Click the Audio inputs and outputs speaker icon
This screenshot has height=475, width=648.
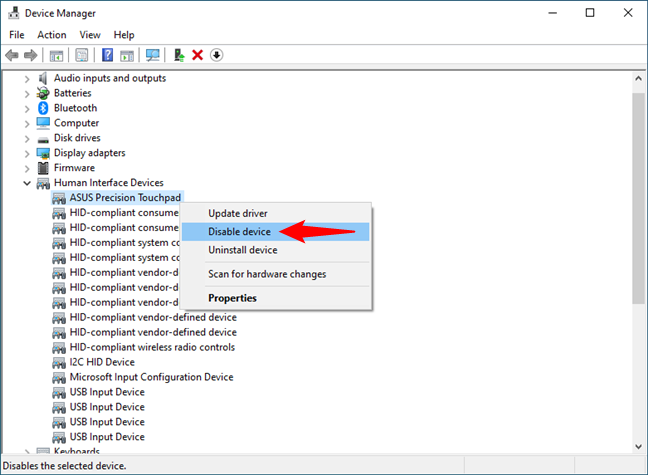tap(43, 78)
